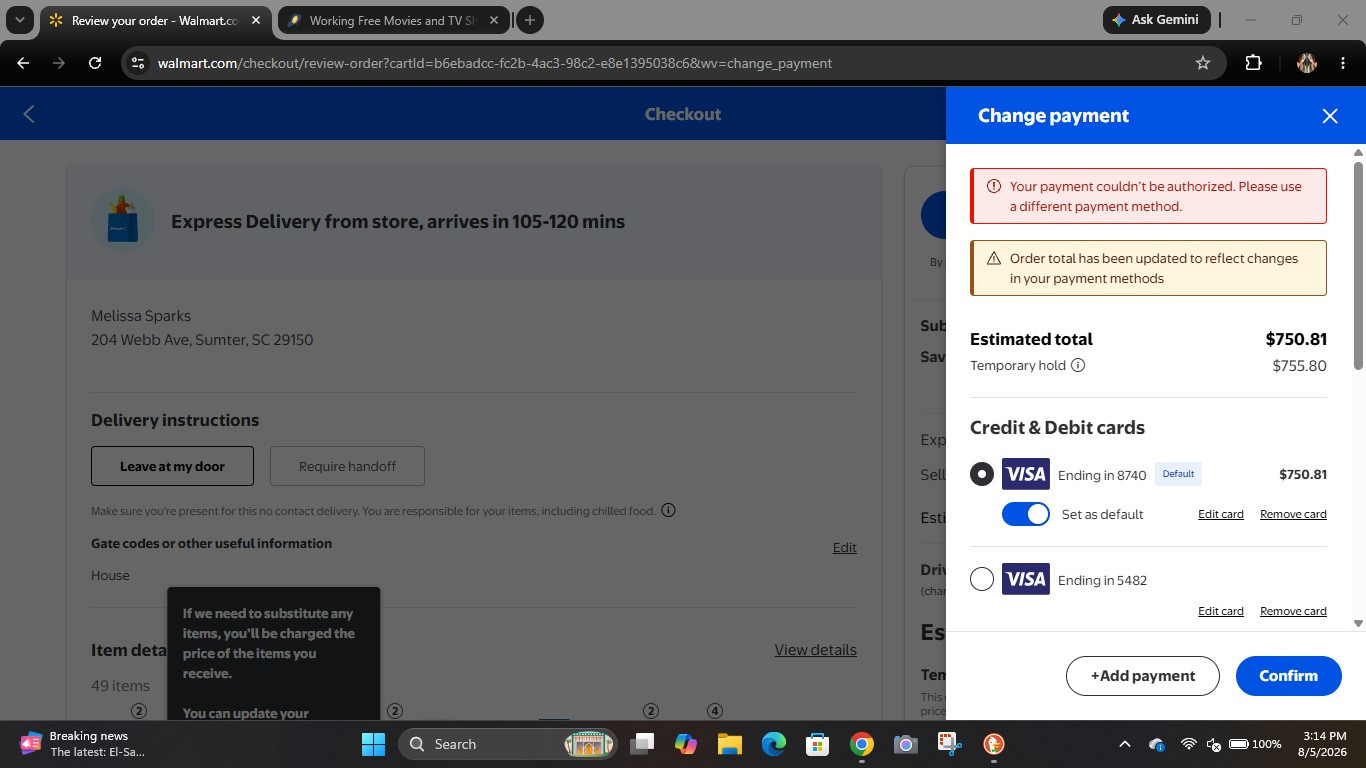The height and width of the screenshot is (768, 1366).
Task: Select the Visa card ending in 8740
Action: click(982, 474)
